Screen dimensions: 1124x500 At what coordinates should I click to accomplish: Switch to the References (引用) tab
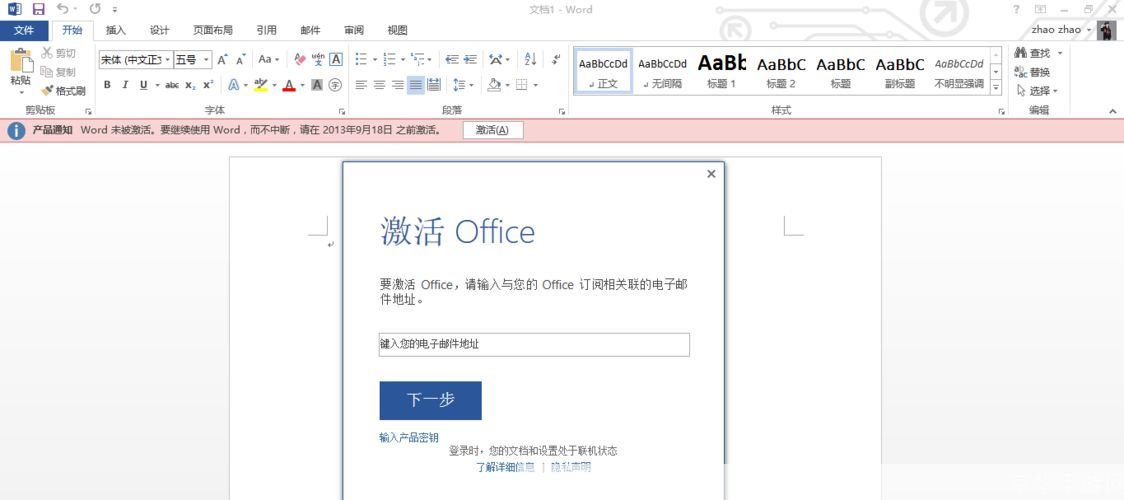267,30
